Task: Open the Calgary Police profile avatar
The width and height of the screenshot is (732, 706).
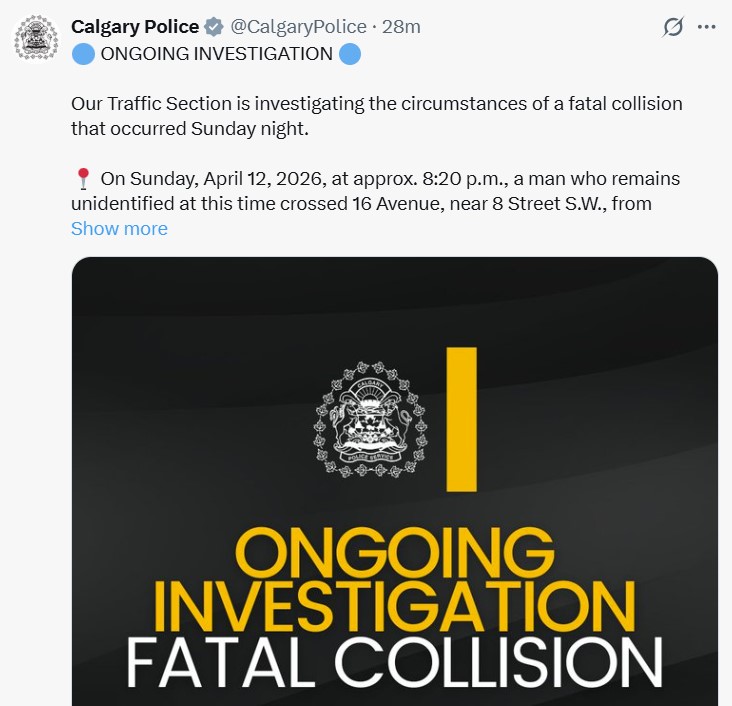Action: point(36,38)
